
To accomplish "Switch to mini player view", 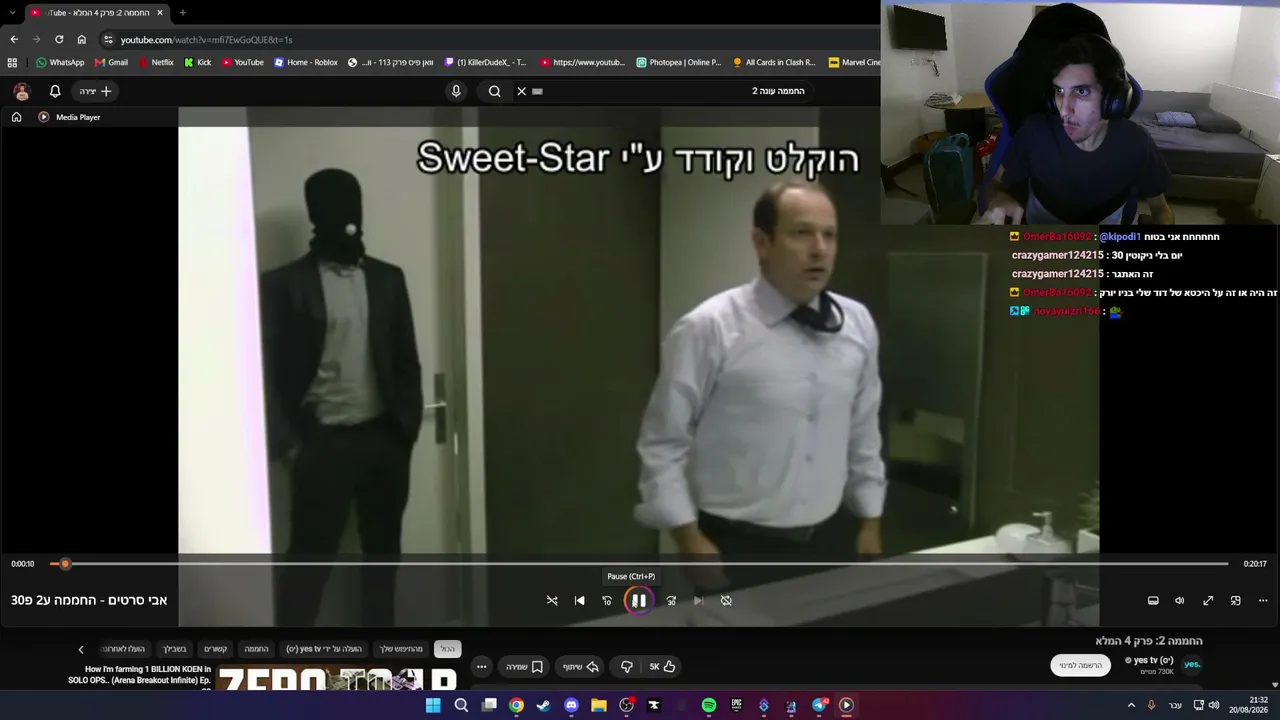I will pyautogui.click(x=1236, y=600).
